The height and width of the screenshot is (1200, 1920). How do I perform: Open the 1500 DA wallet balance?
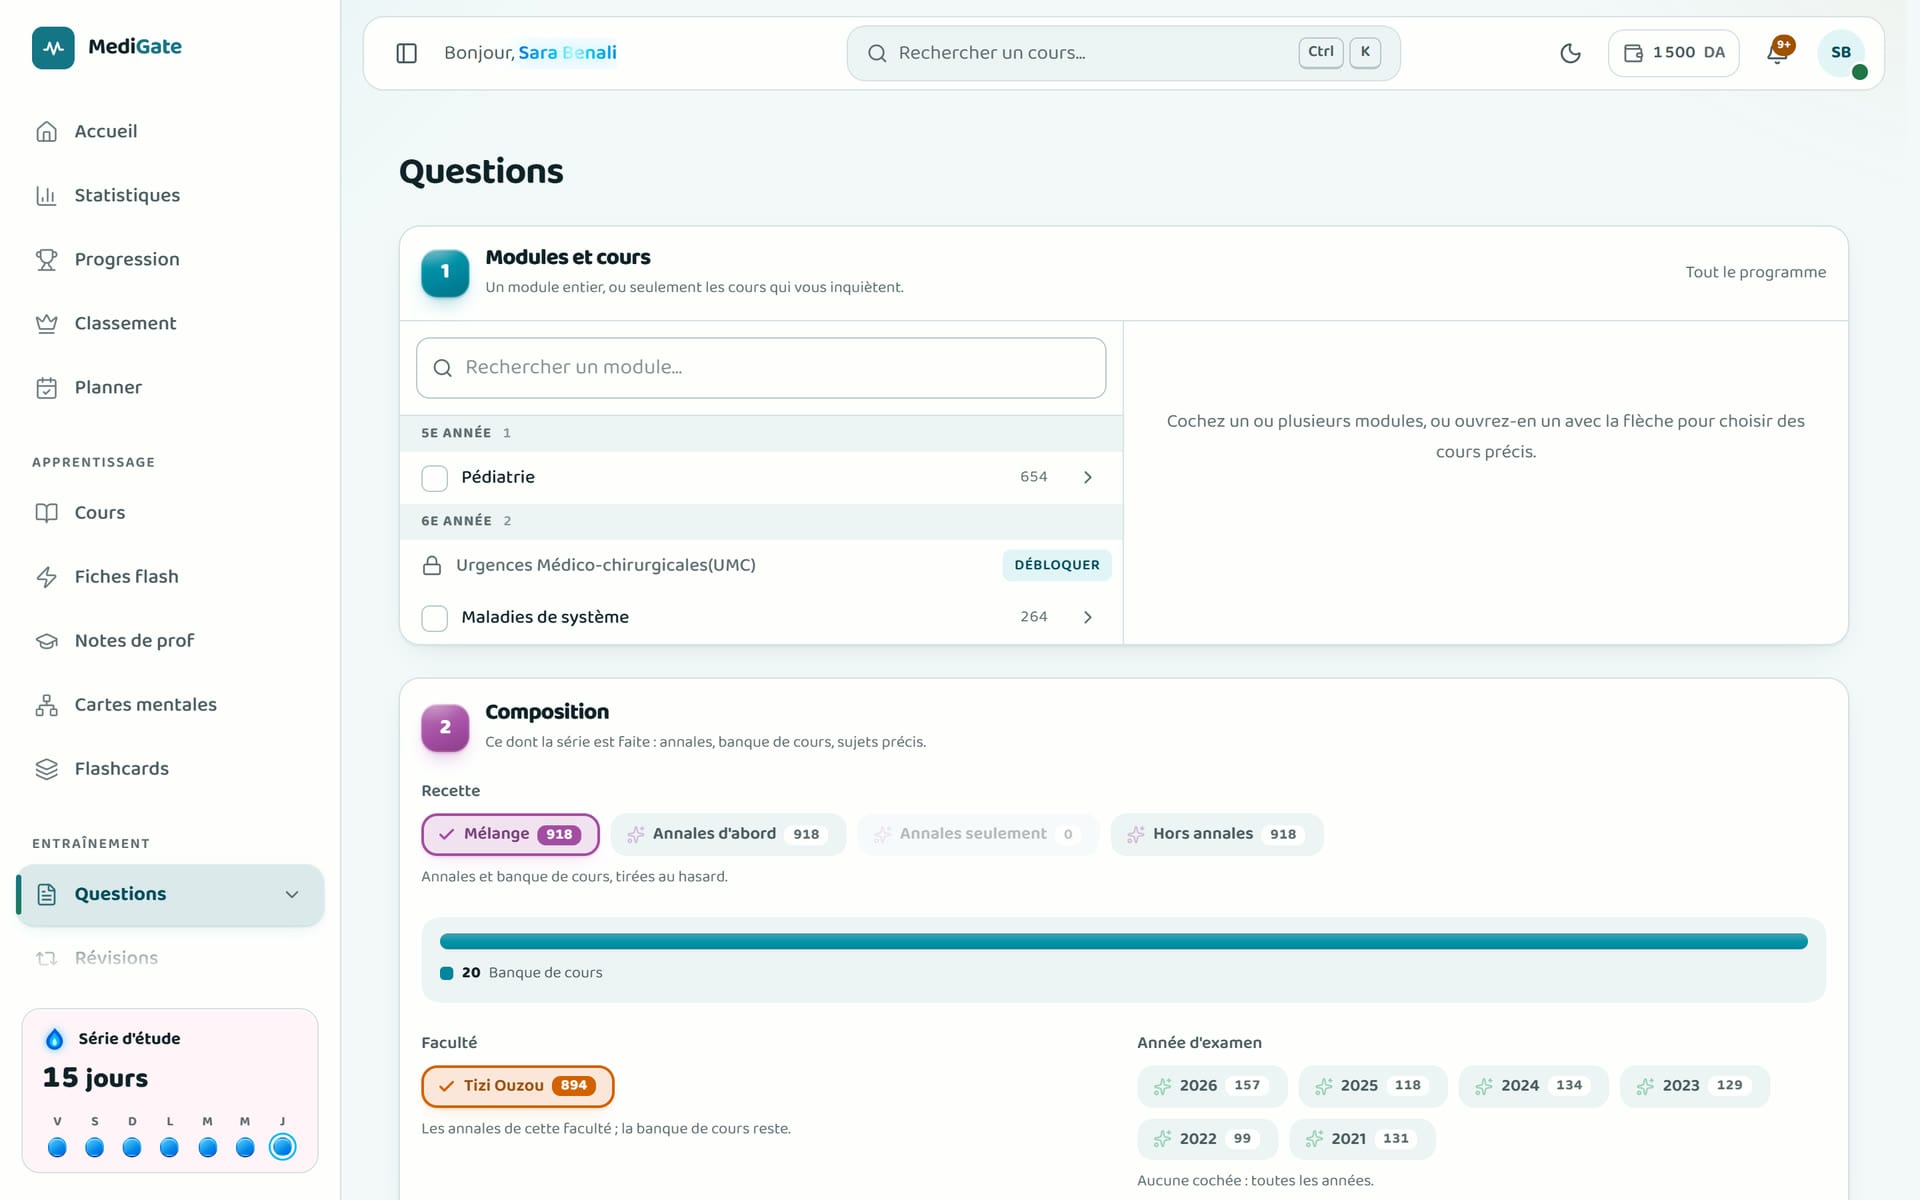click(x=1673, y=53)
